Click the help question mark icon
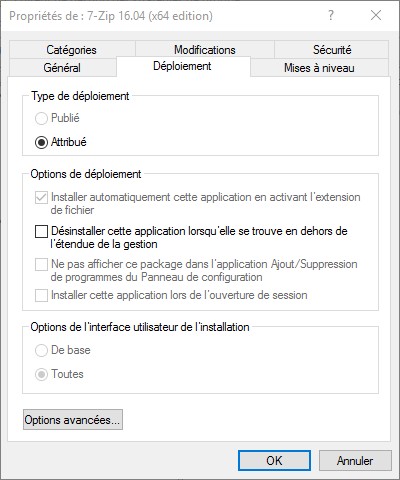The image size is (400, 480). click(330, 15)
